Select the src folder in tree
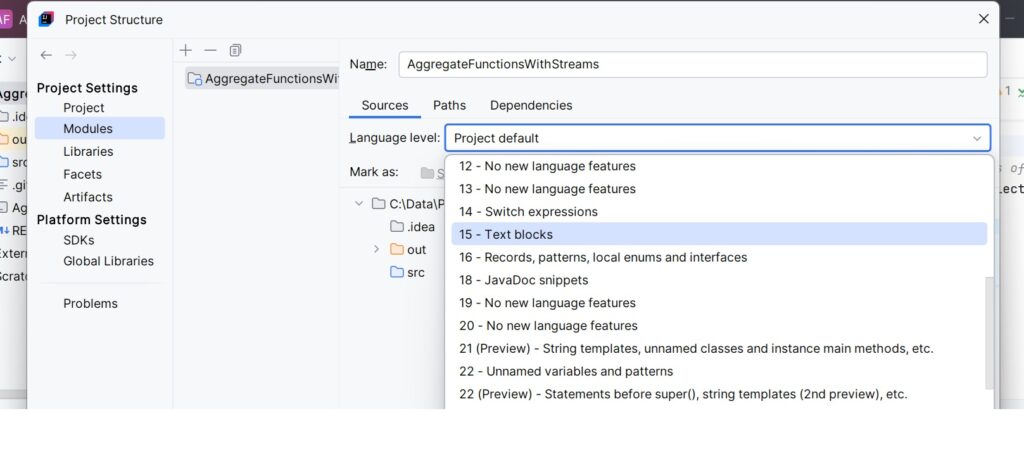Viewport: 1024px width, 456px height. click(415, 273)
